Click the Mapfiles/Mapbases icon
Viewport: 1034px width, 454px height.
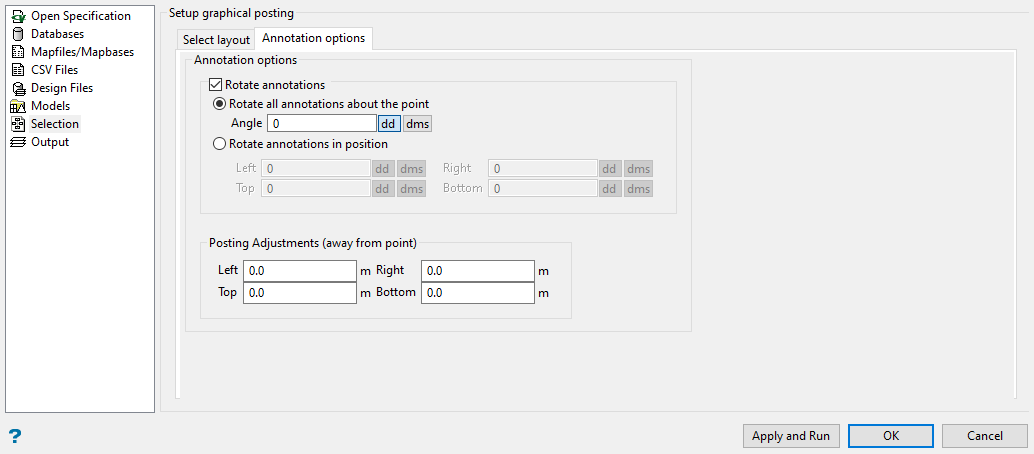pos(17,52)
